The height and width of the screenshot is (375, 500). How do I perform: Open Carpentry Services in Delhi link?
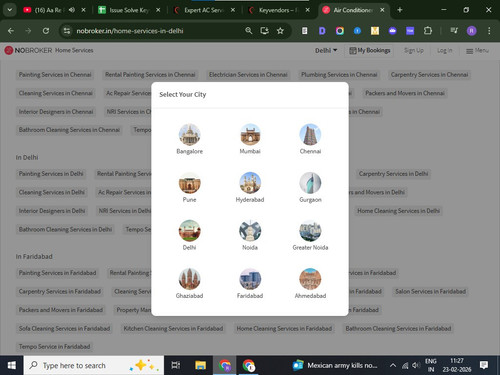[393, 174]
